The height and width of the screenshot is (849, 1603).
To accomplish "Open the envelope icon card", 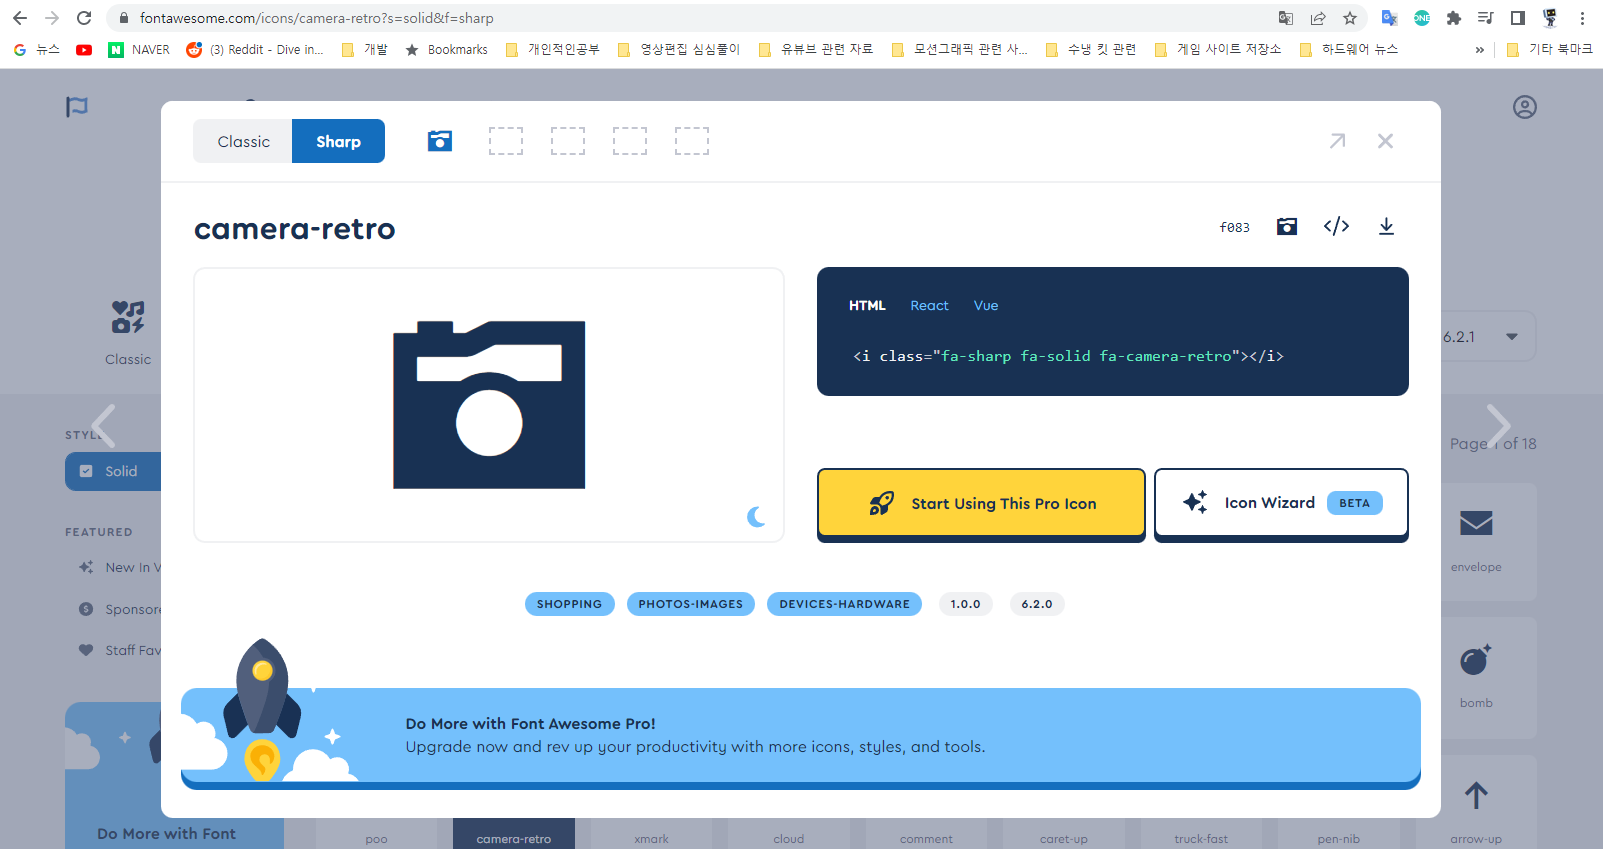I will tap(1476, 541).
